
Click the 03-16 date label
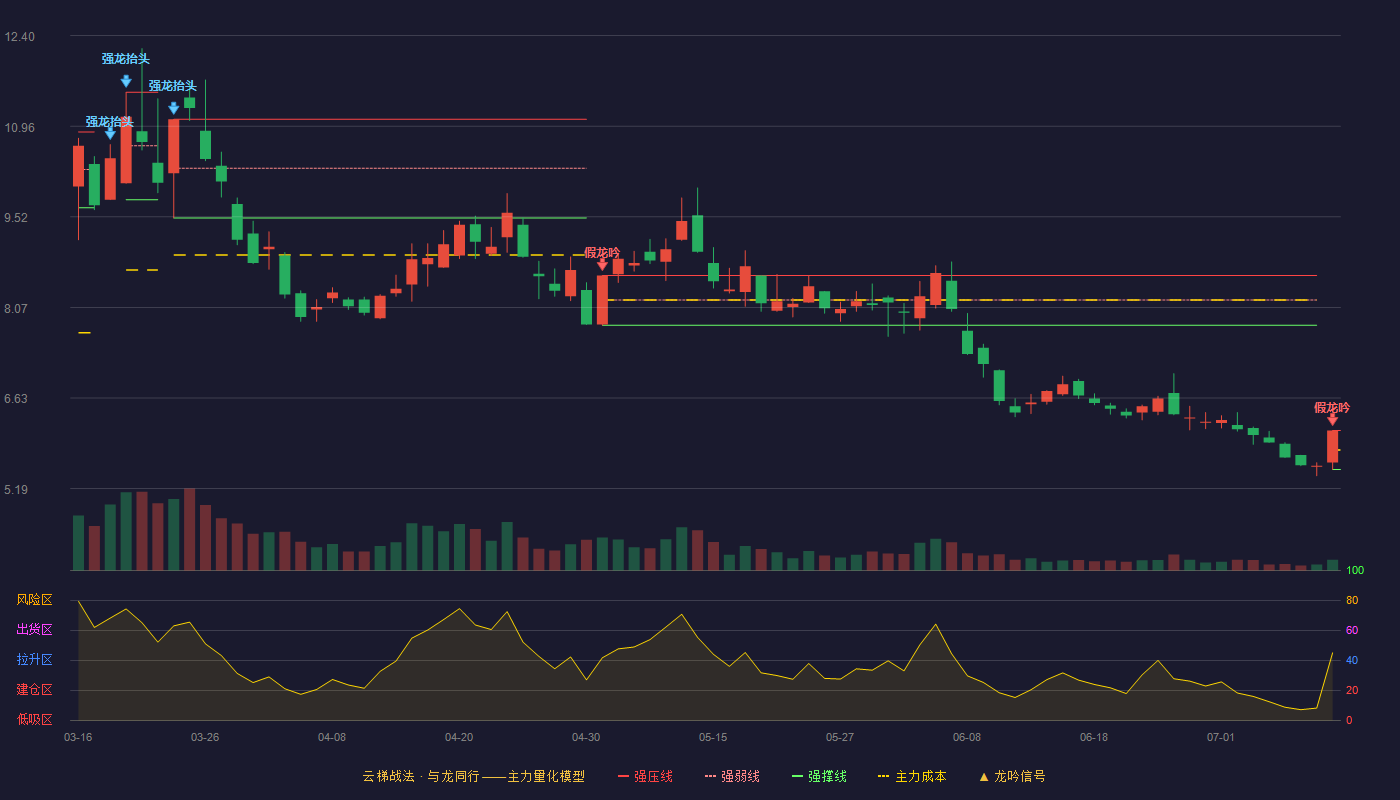pos(78,737)
